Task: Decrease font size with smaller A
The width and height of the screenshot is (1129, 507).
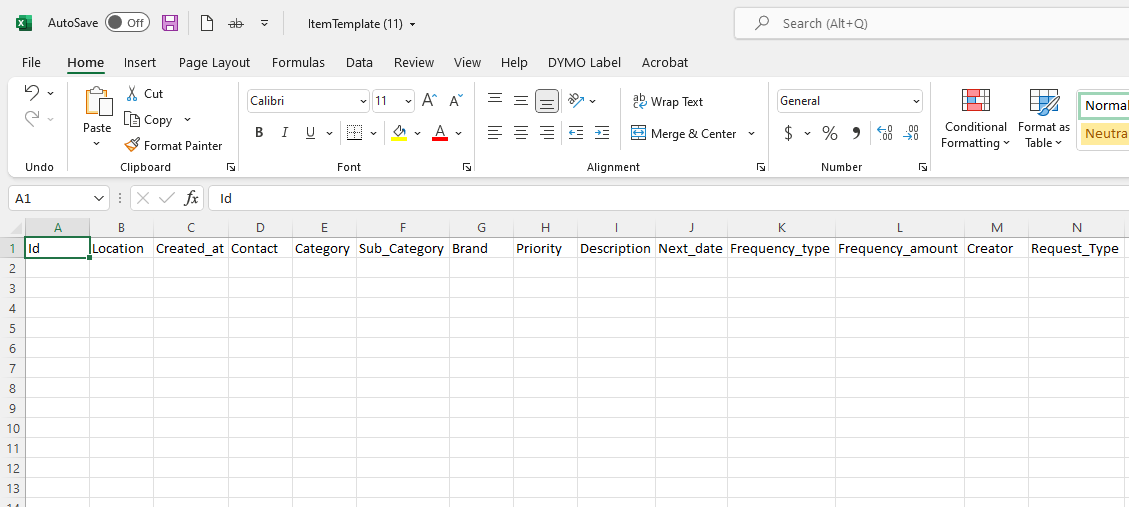Action: (456, 101)
